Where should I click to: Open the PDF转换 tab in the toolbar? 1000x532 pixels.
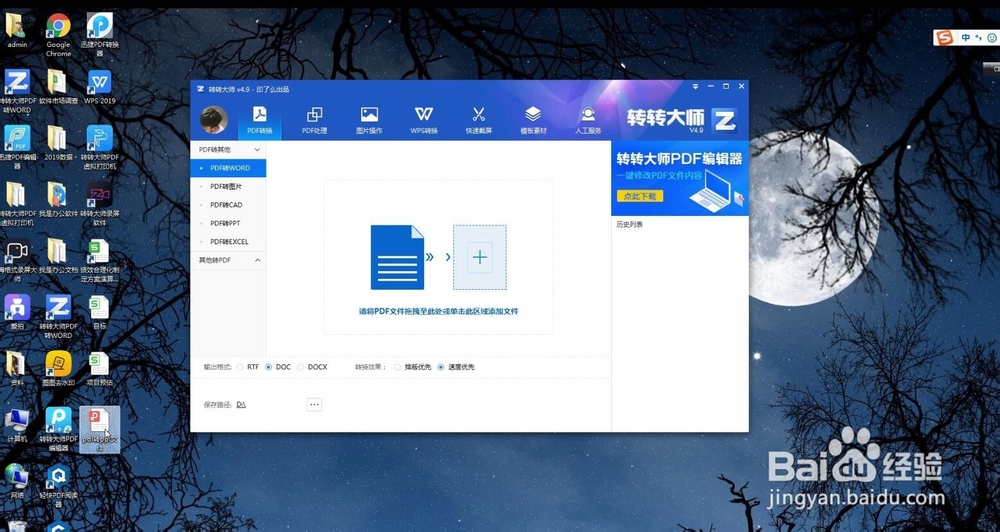(x=260, y=120)
